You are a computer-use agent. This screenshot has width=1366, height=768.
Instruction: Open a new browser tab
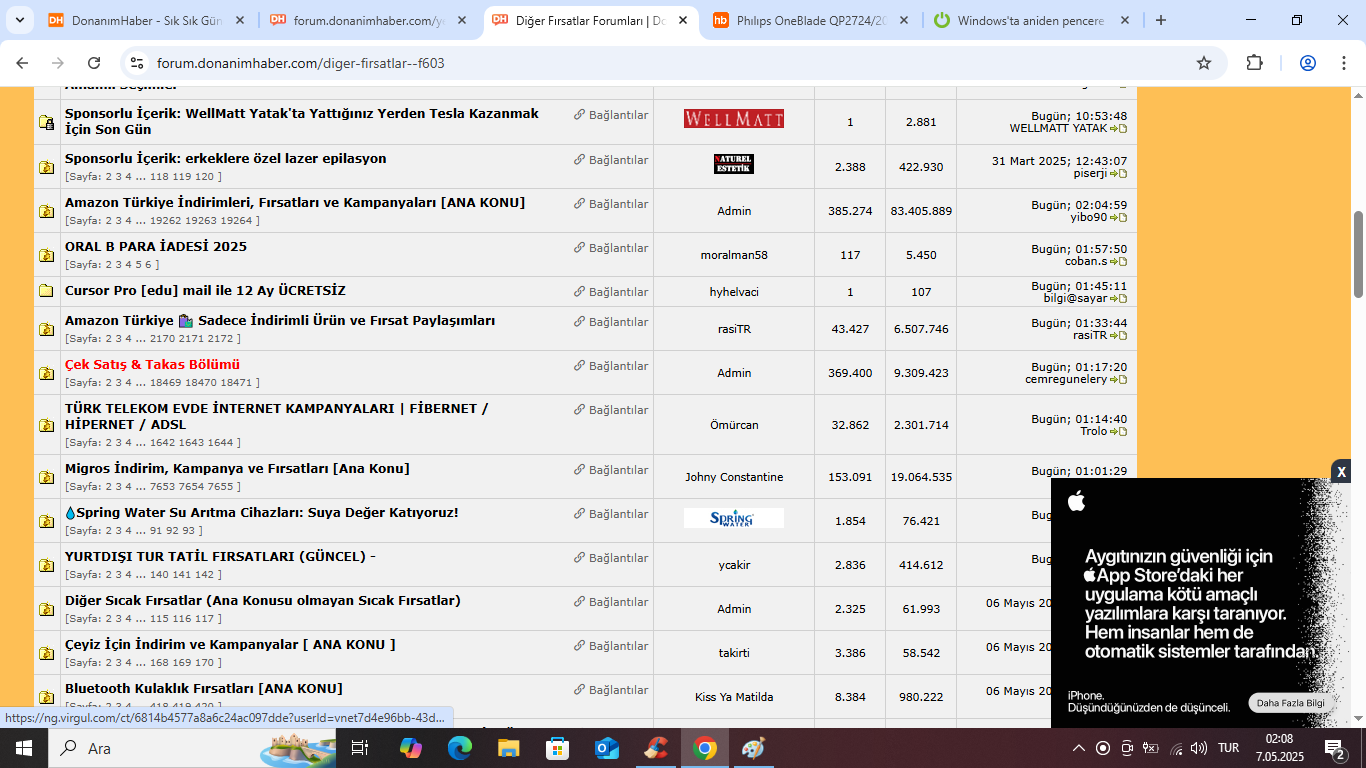[x=1160, y=20]
